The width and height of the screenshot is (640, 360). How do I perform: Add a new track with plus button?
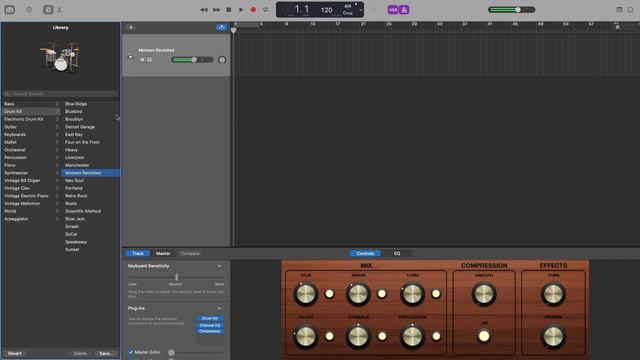point(131,27)
